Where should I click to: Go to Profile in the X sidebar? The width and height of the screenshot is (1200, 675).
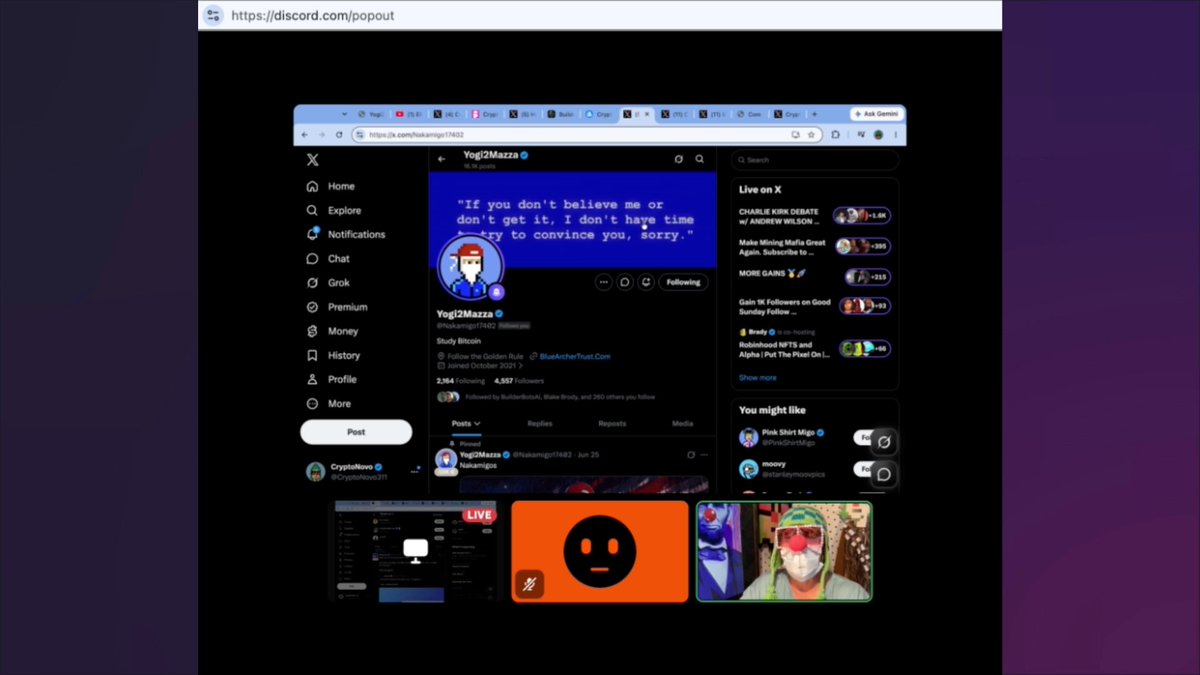331,379
